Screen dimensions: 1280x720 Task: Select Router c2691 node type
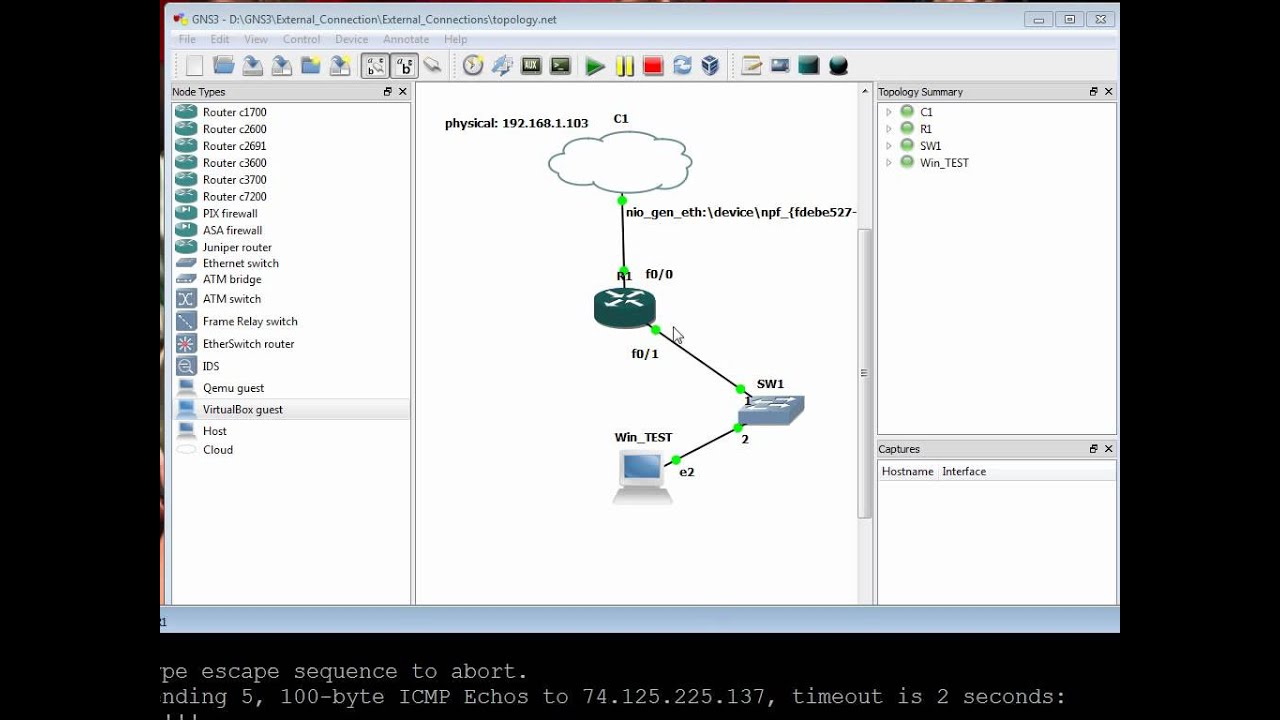click(291, 146)
